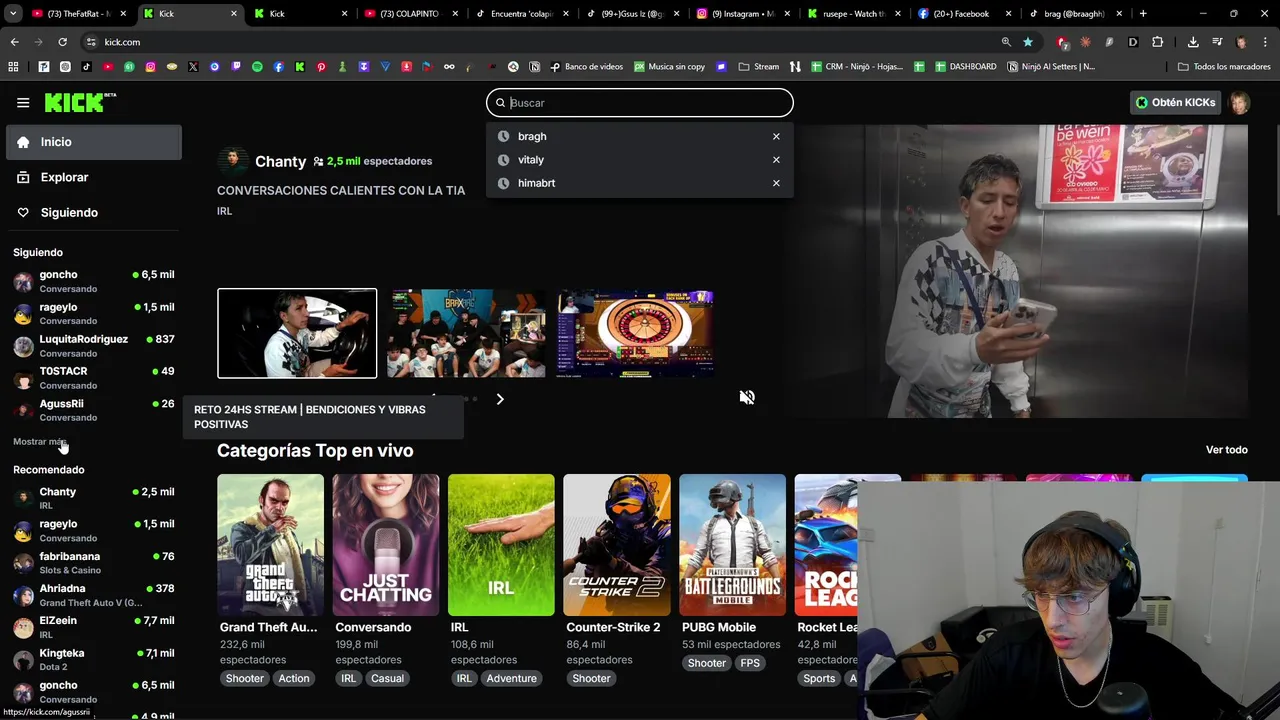Viewport: 1280px width, 720px height.
Task: Open the apps grid in bookmarks bar
Action: tap(13, 67)
